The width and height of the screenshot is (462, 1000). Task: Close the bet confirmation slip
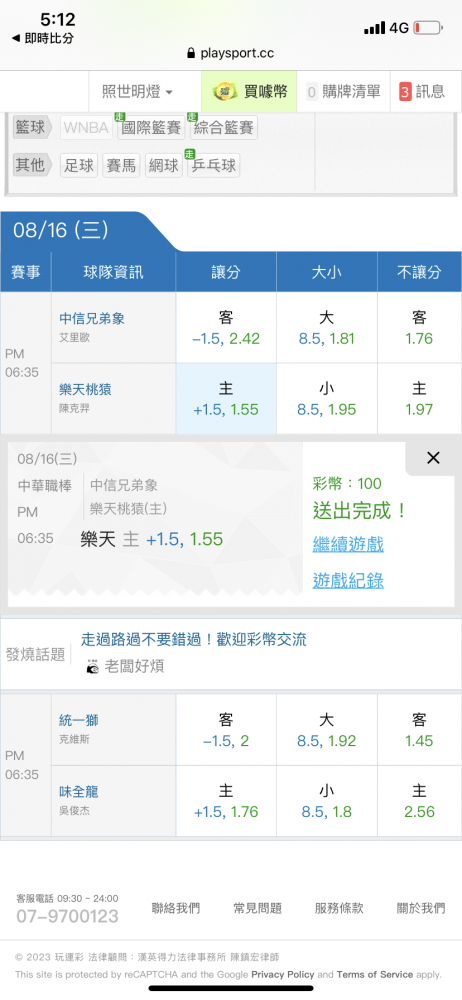tap(433, 457)
